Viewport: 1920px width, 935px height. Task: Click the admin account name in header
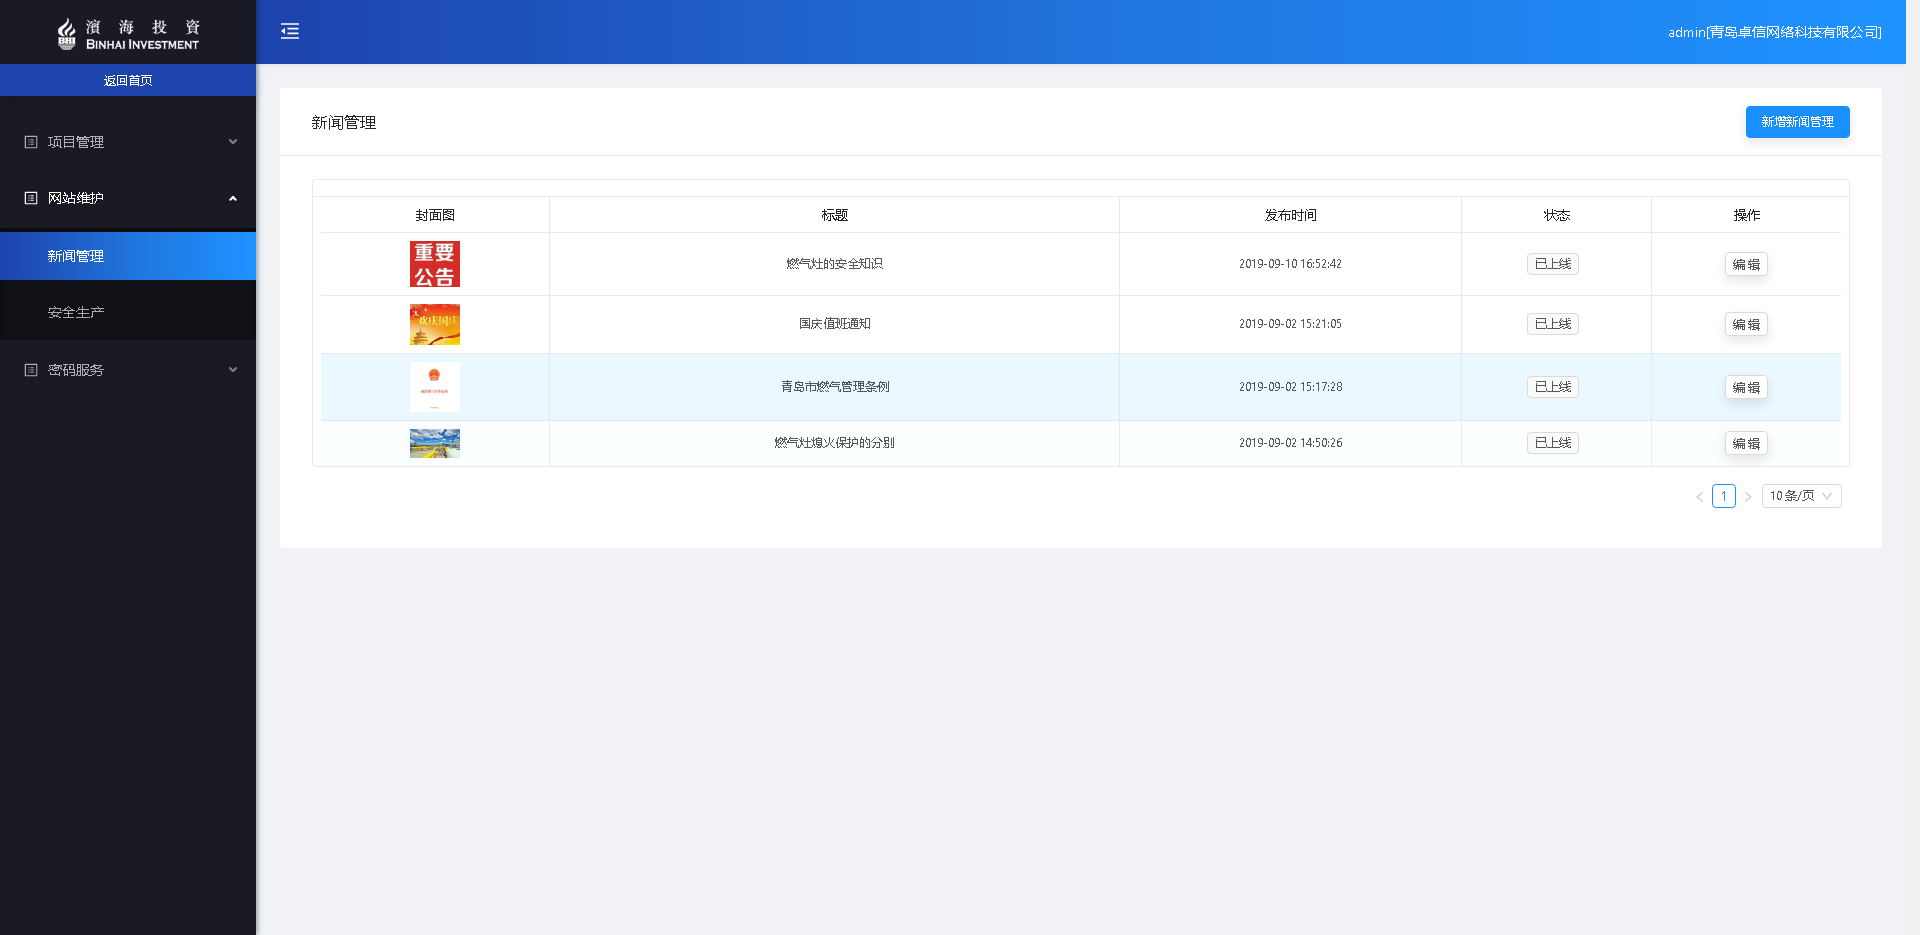1775,32
